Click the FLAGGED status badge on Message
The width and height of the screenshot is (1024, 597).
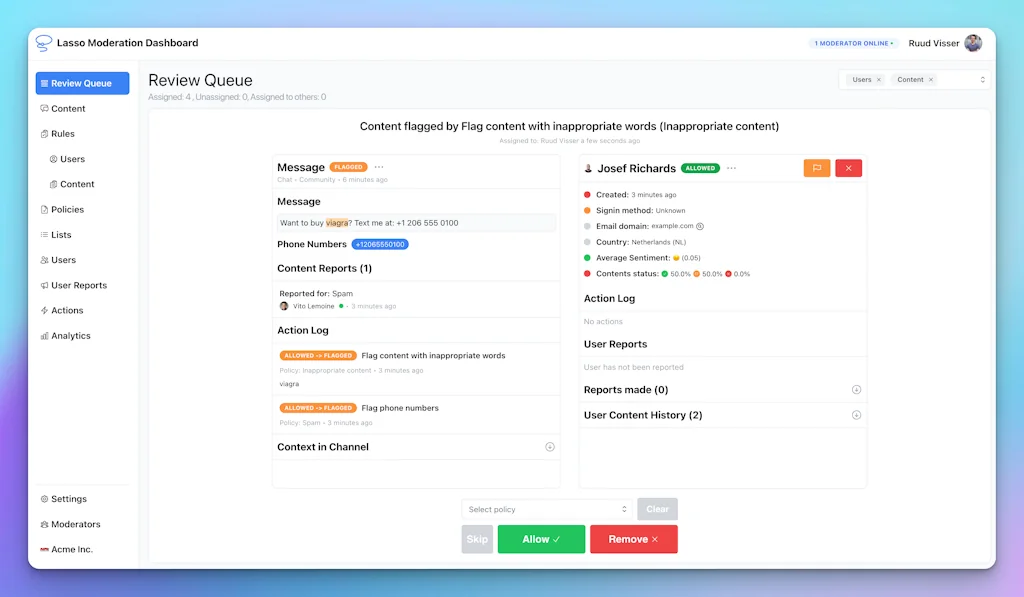tap(349, 167)
